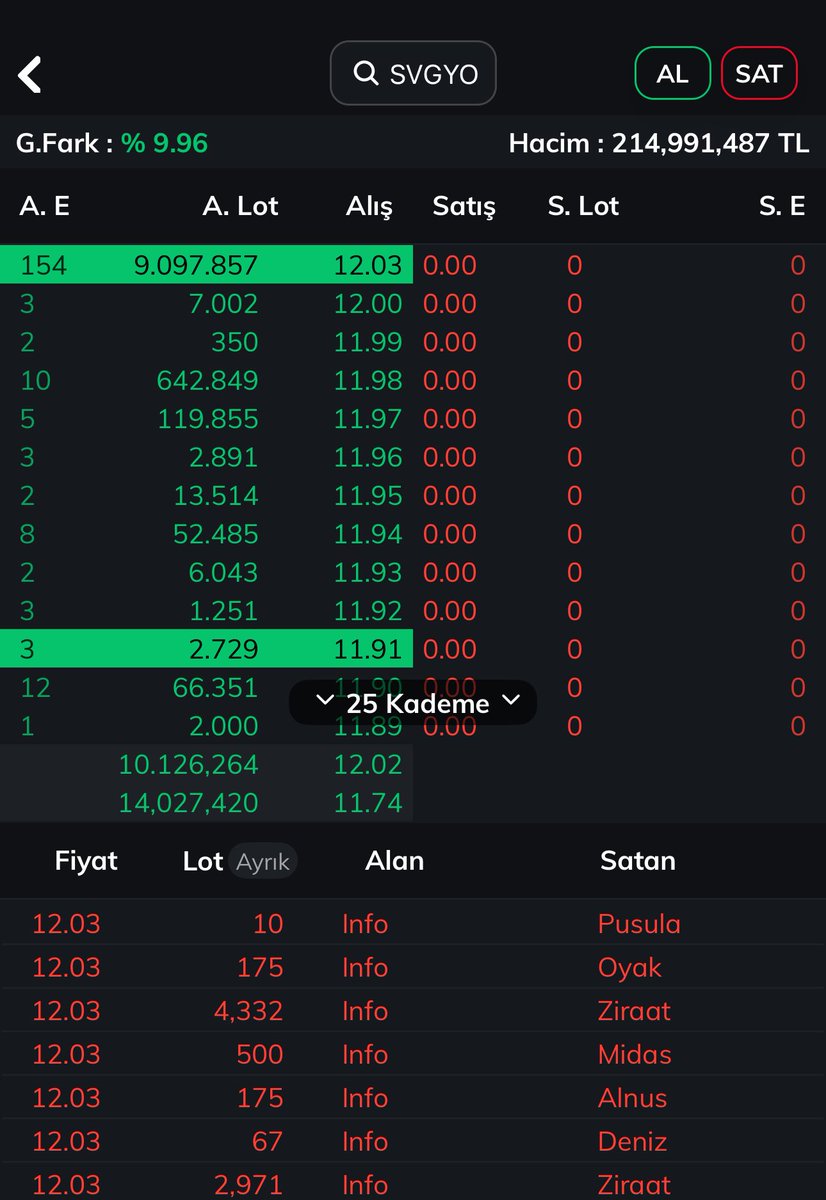
Task: Select bid lot 52.485
Action: point(215,534)
